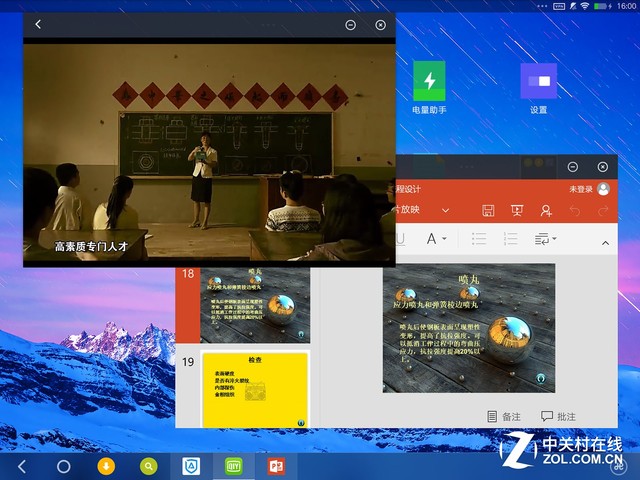The width and height of the screenshot is (640, 480).
Task: Click the green search icon in taskbar
Action: (x=148, y=466)
